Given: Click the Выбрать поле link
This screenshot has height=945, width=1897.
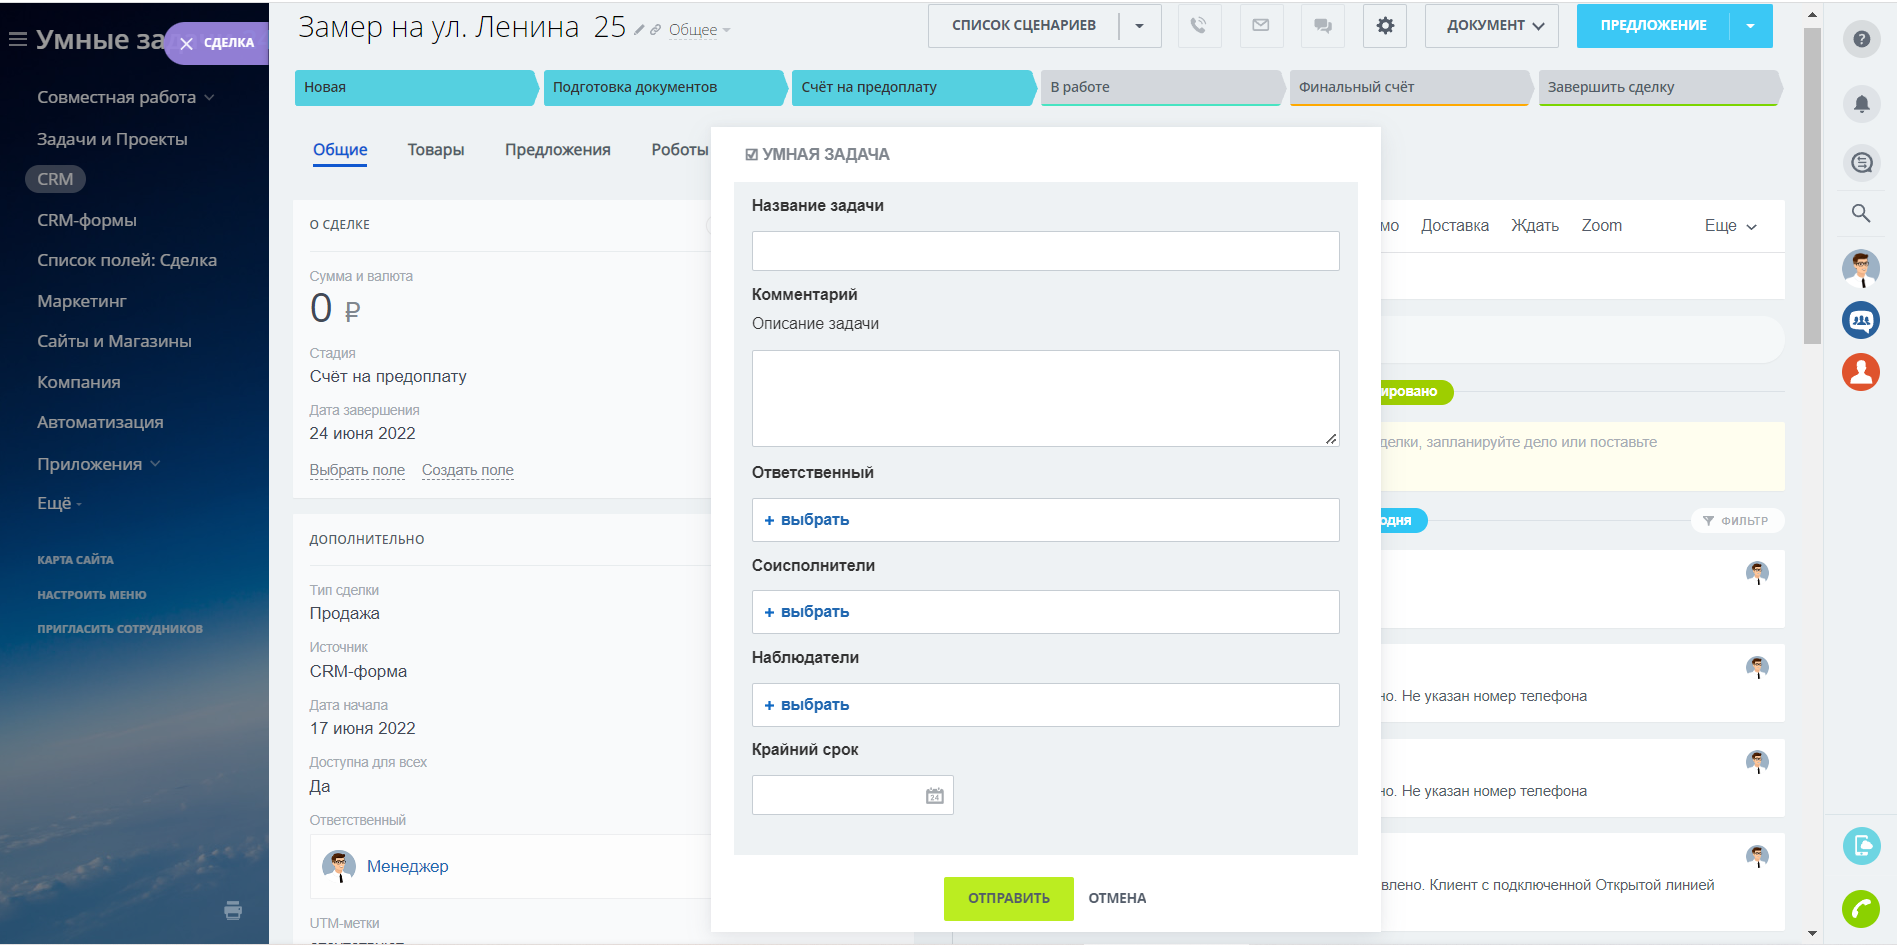Looking at the screenshot, I should click(357, 471).
